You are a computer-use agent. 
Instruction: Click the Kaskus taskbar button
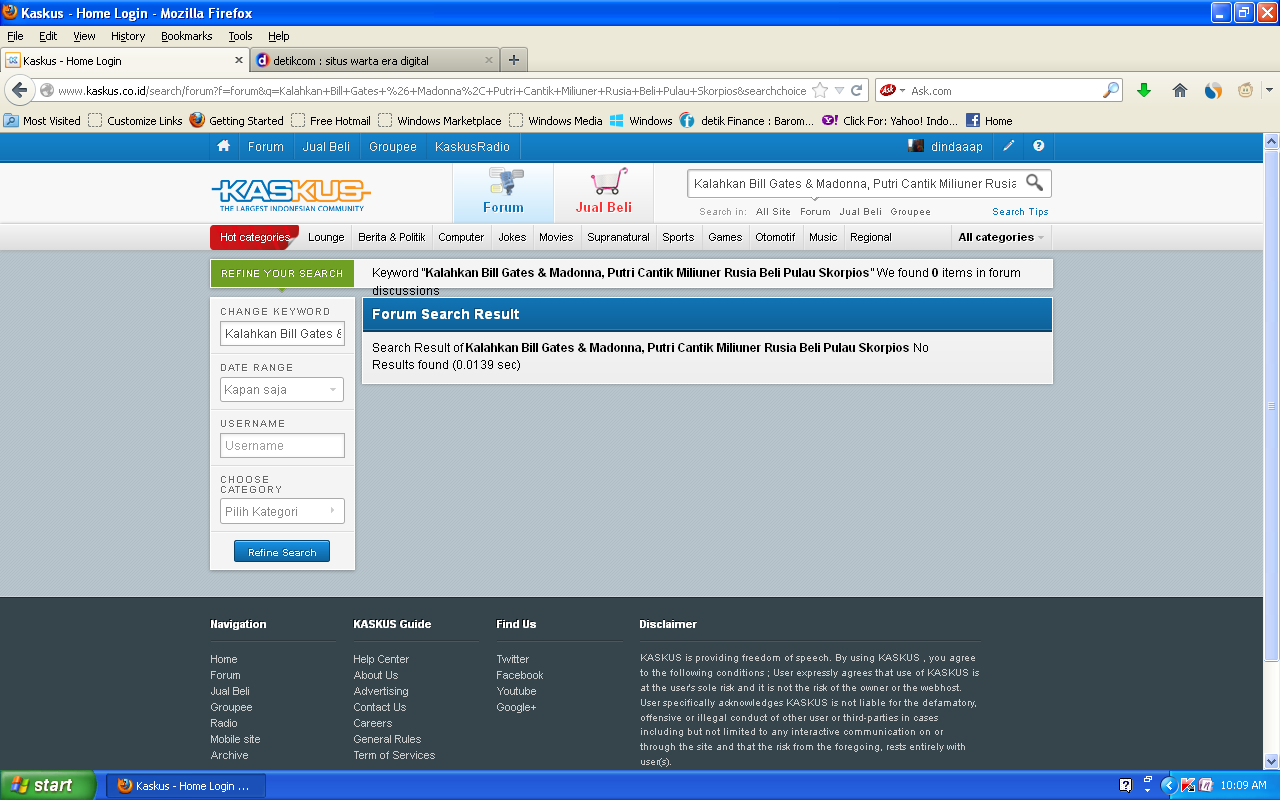tap(185, 786)
